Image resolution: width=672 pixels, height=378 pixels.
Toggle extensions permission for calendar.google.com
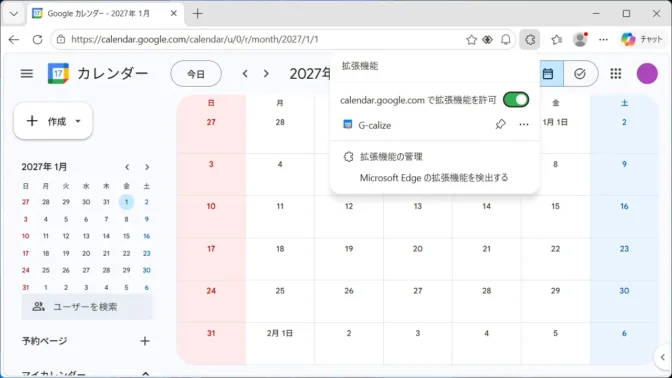(516, 100)
